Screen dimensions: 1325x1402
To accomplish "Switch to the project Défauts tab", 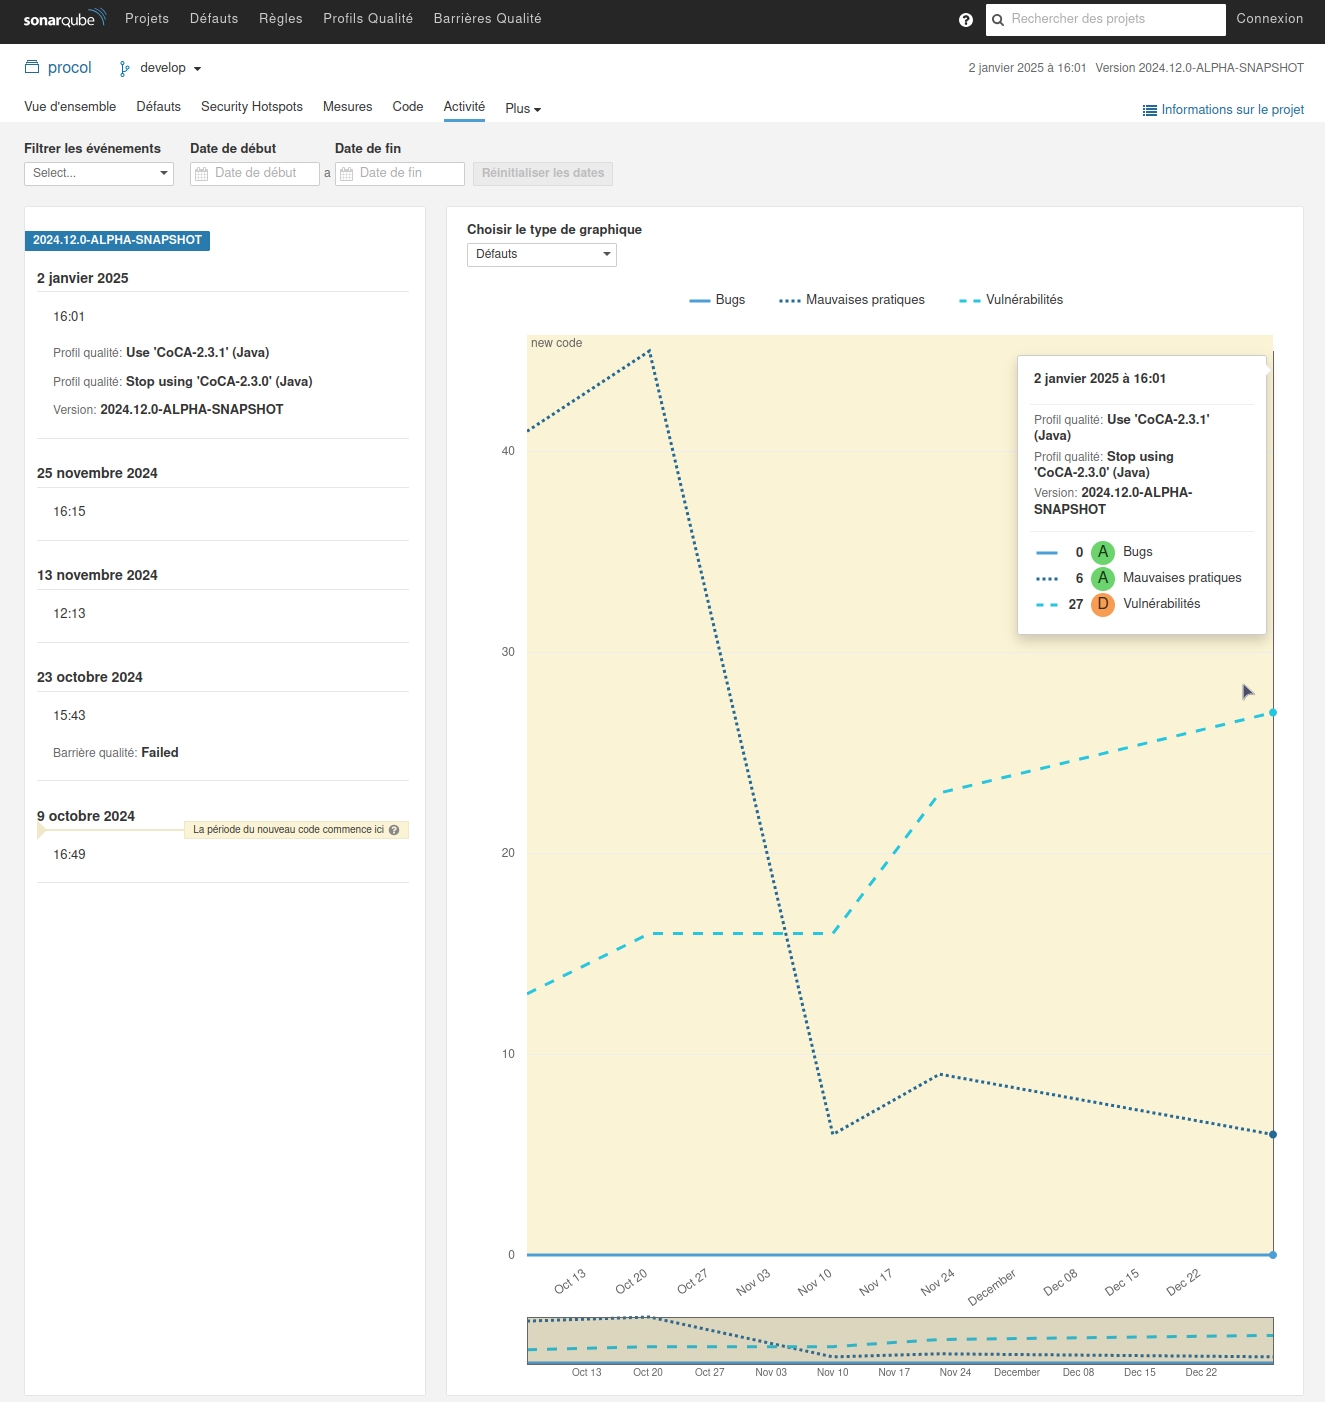I will point(159,107).
